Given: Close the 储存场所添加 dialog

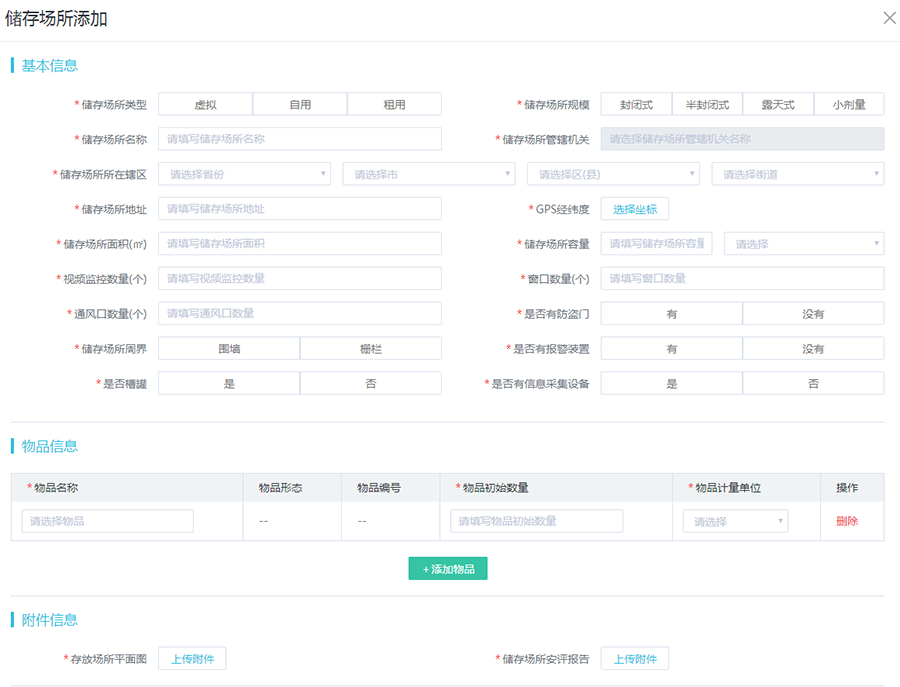Looking at the screenshot, I should (x=889, y=19).
